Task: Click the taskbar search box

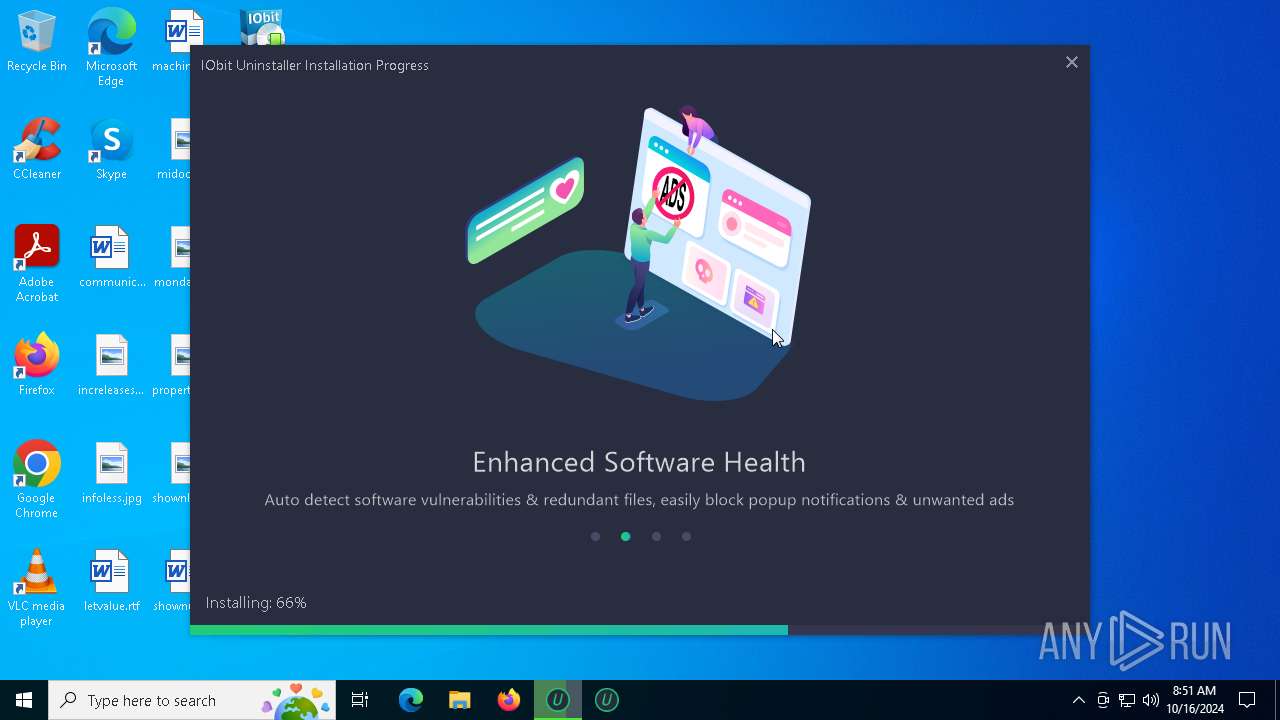Action: click(192, 700)
